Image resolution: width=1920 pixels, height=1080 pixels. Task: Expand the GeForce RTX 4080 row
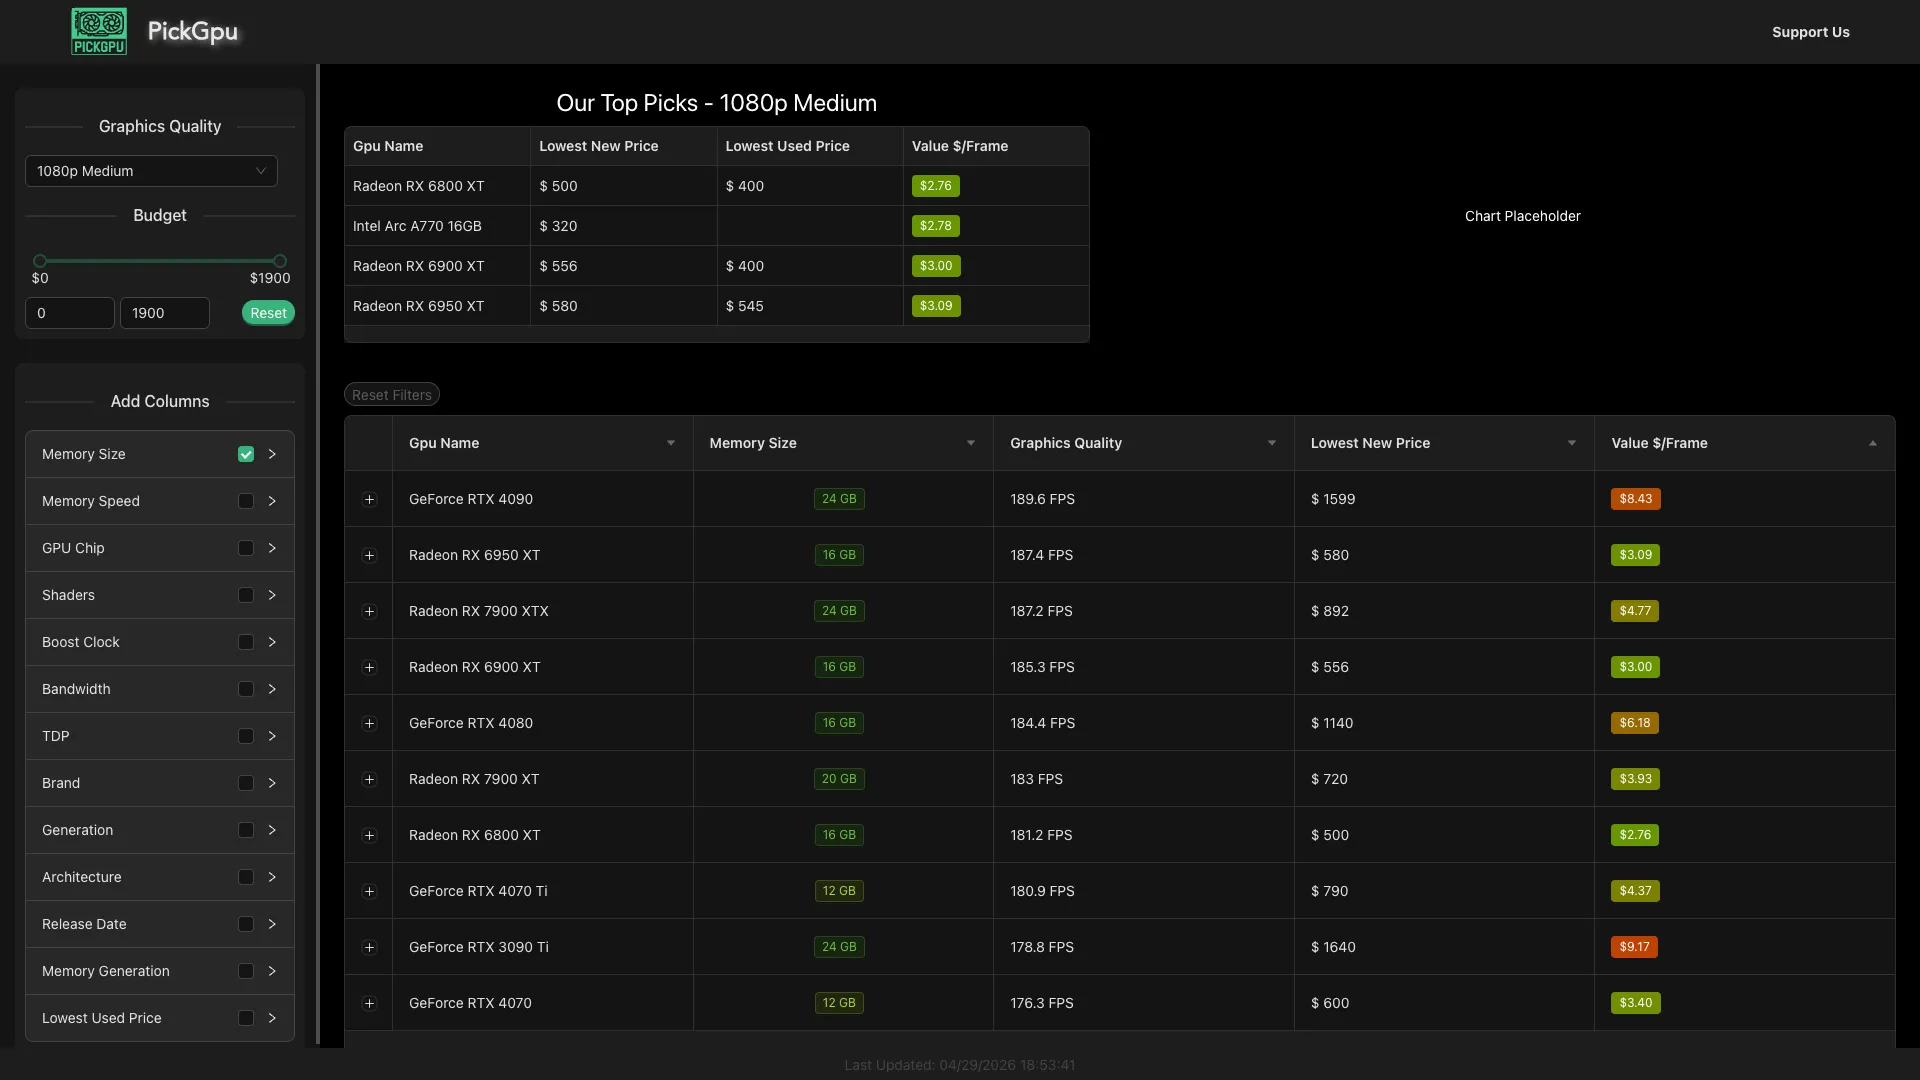tap(369, 723)
